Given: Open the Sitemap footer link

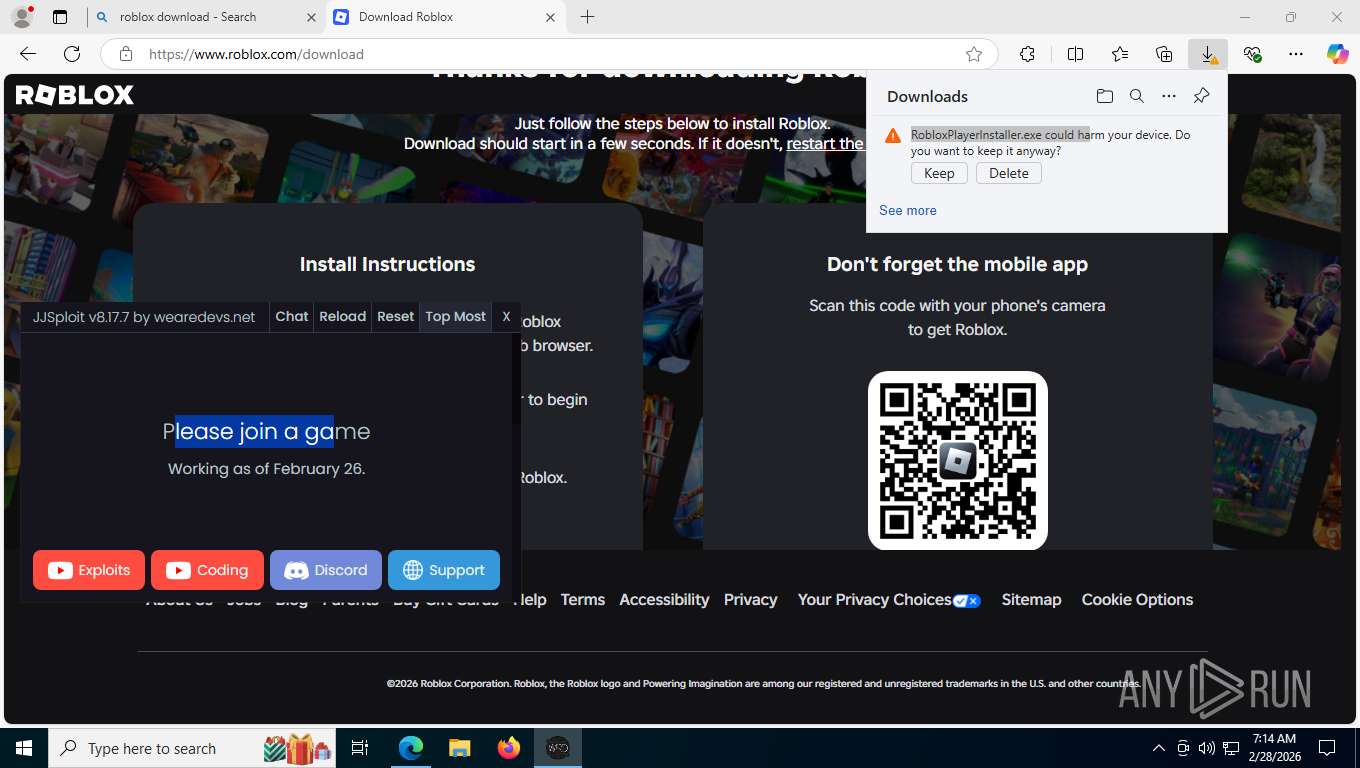Looking at the screenshot, I should click(x=1031, y=600).
